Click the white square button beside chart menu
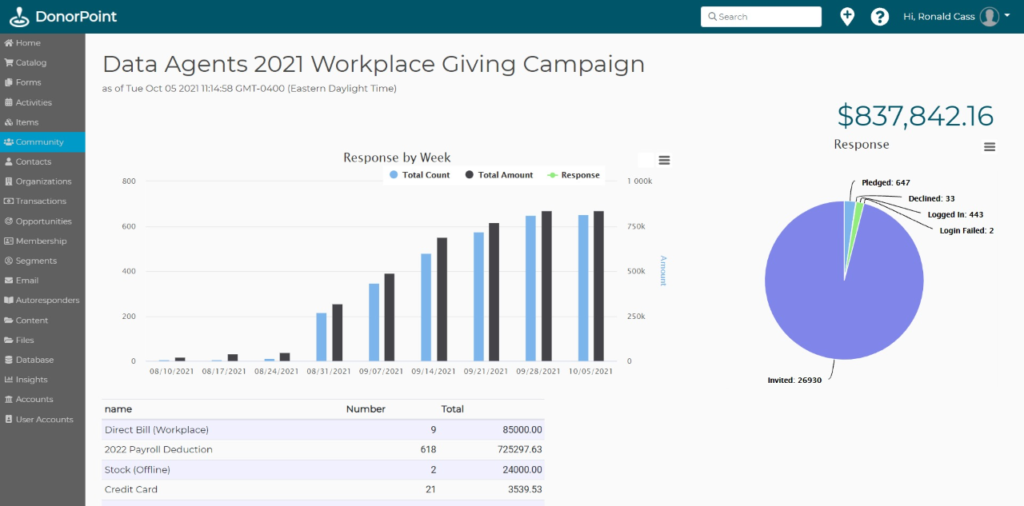The image size is (1024, 506). pos(645,160)
